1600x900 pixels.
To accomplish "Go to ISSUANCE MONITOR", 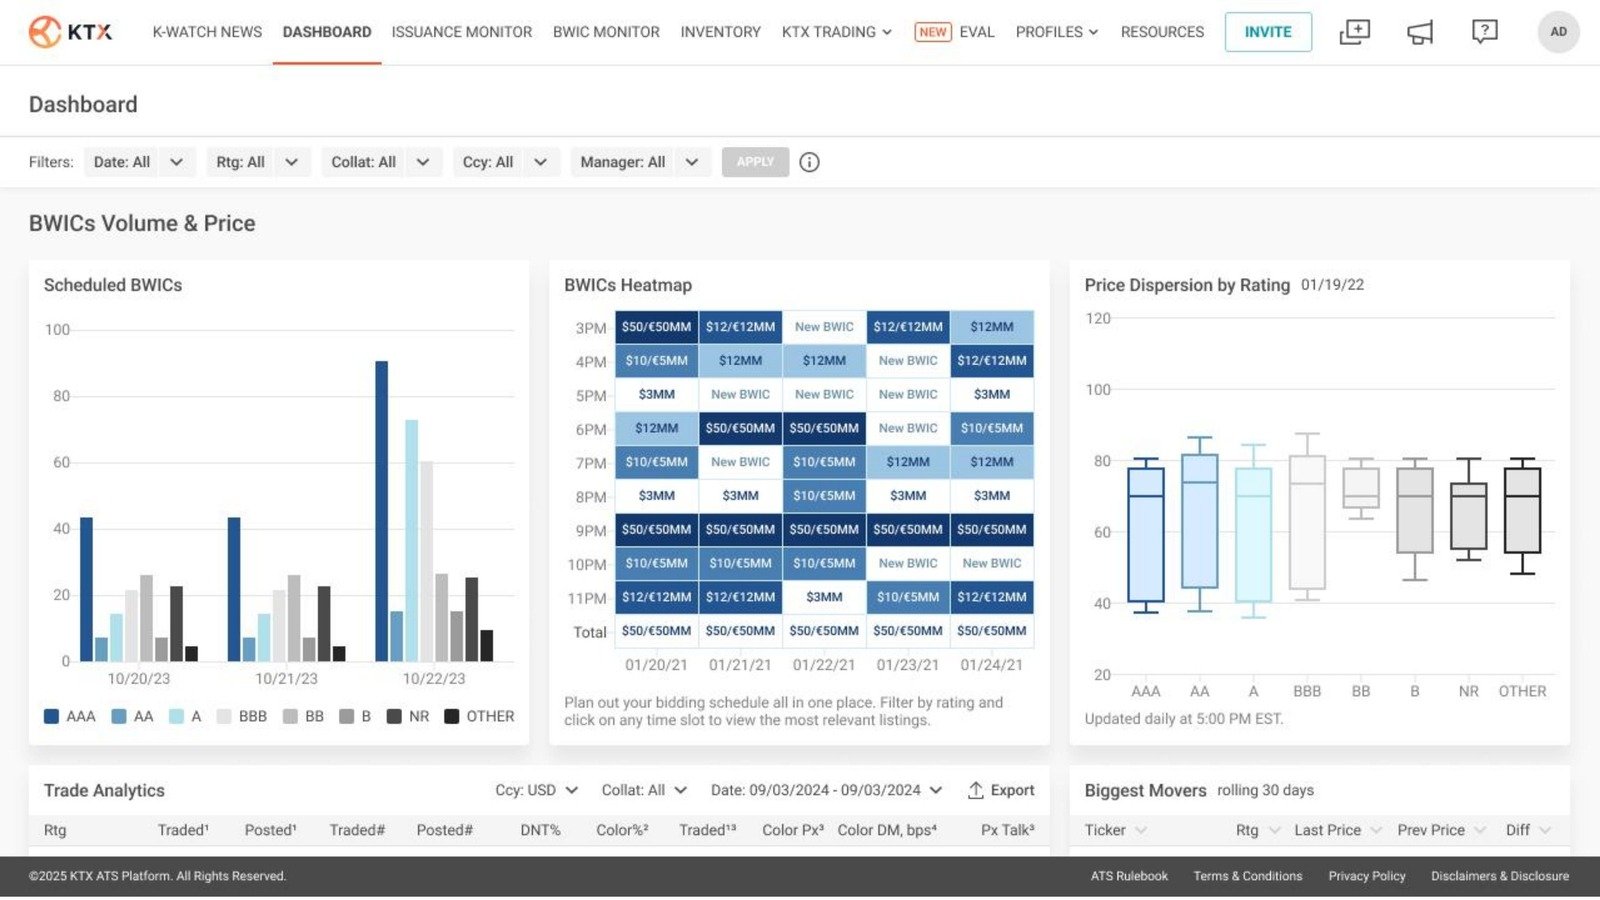I will [x=462, y=32].
